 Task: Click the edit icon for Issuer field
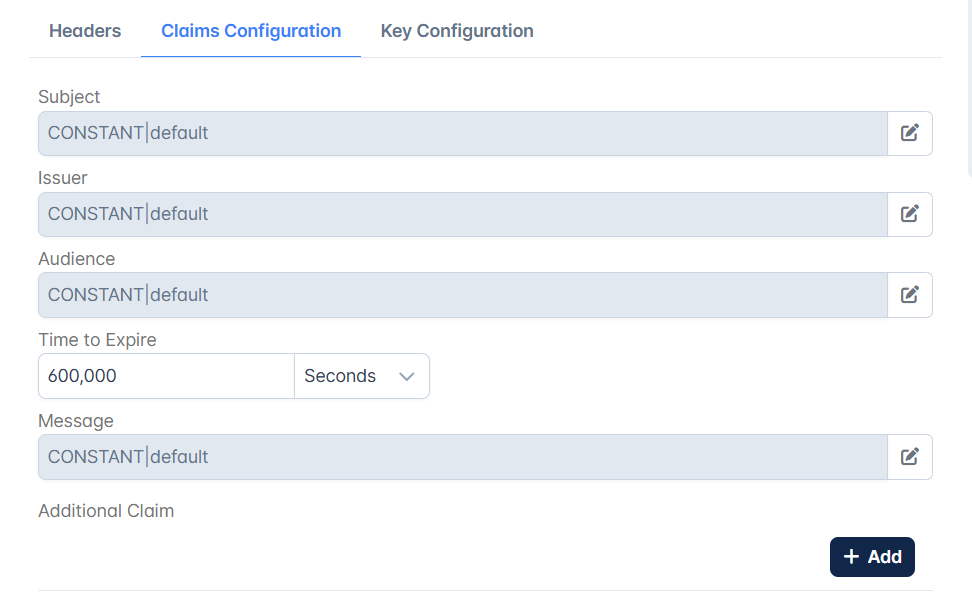pyautogui.click(x=909, y=214)
